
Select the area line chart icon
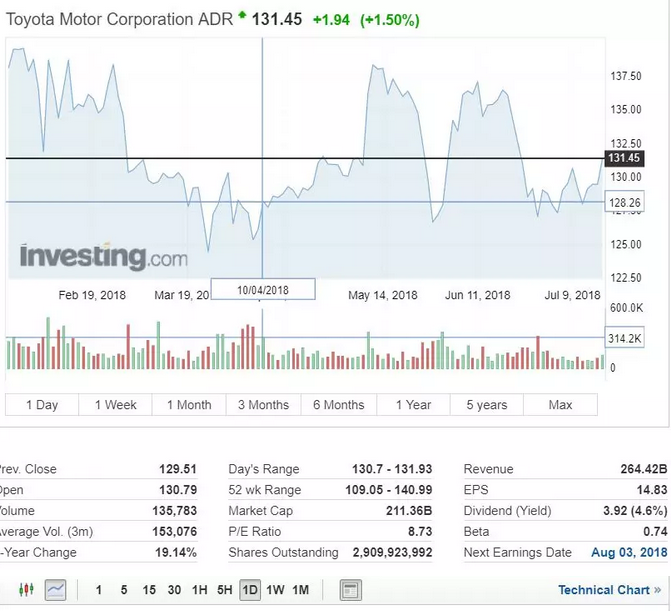coord(56,590)
